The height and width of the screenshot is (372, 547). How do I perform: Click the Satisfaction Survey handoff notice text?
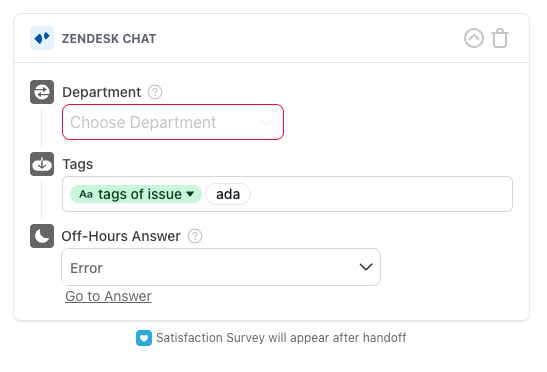[281, 338]
